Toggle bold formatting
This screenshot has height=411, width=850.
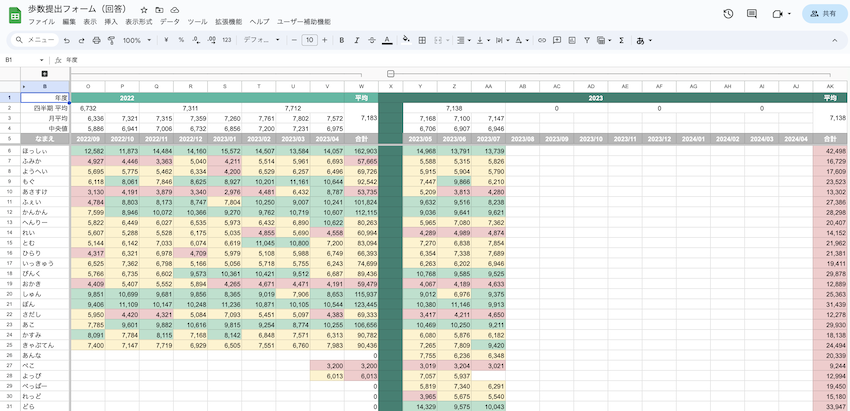tap(342, 40)
